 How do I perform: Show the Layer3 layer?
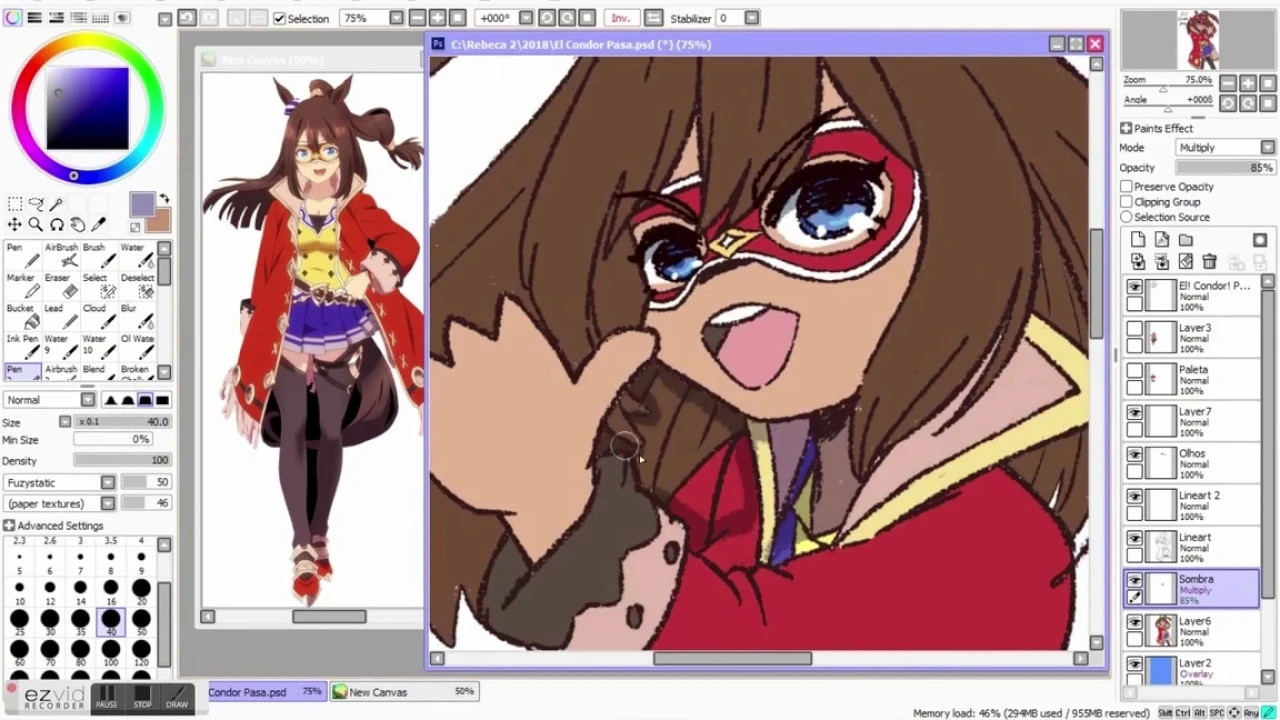click(1134, 329)
